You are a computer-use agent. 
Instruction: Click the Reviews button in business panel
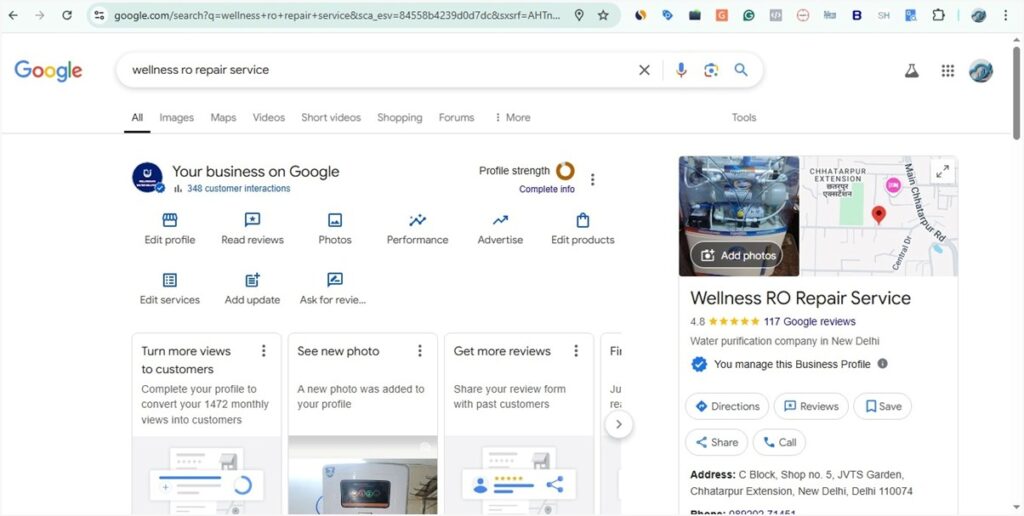811,406
